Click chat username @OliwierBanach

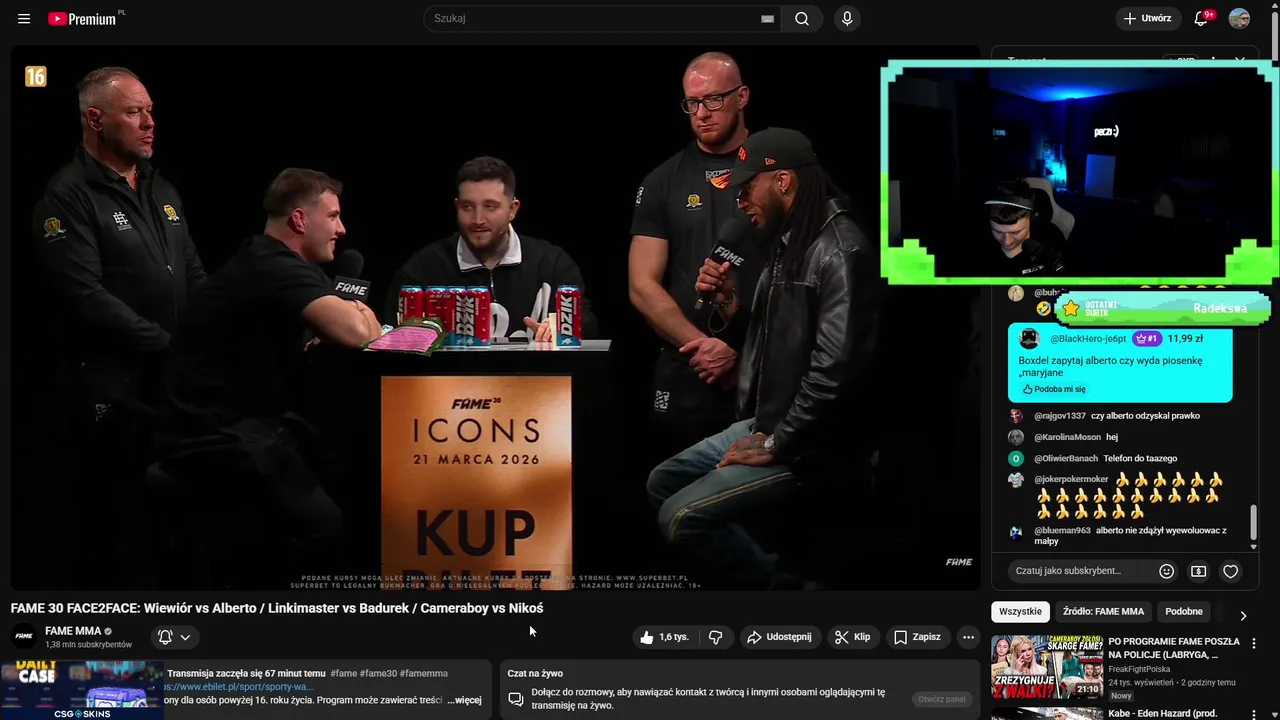[1066, 458]
